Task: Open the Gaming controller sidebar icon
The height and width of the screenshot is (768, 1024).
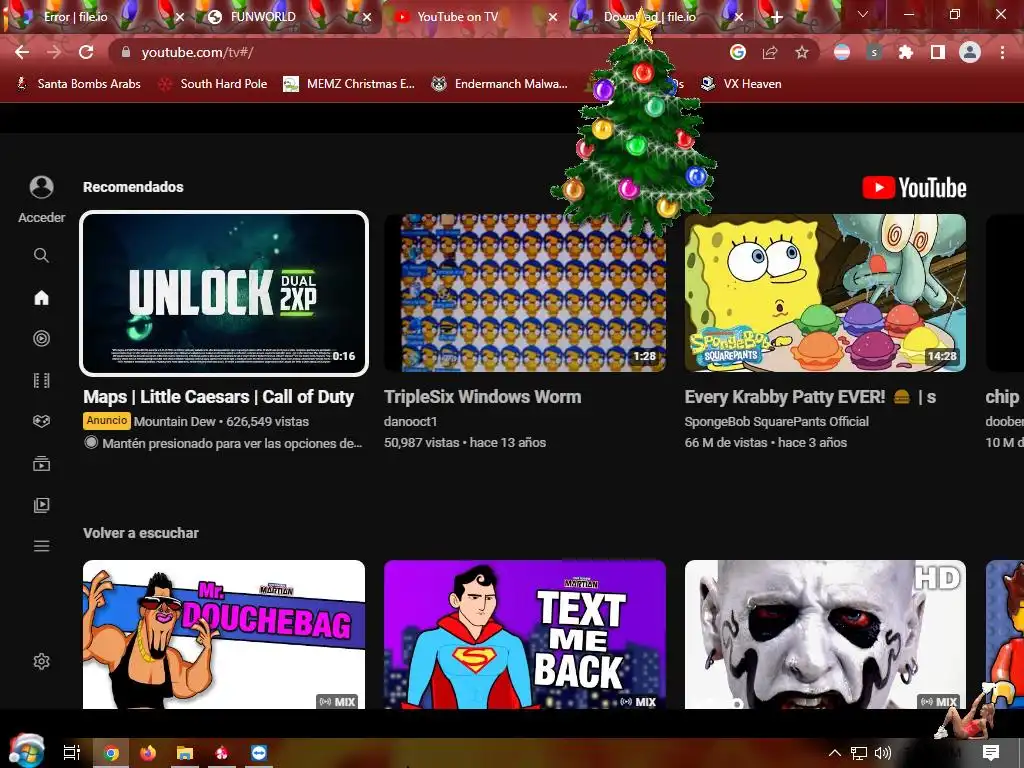Action: tap(41, 421)
